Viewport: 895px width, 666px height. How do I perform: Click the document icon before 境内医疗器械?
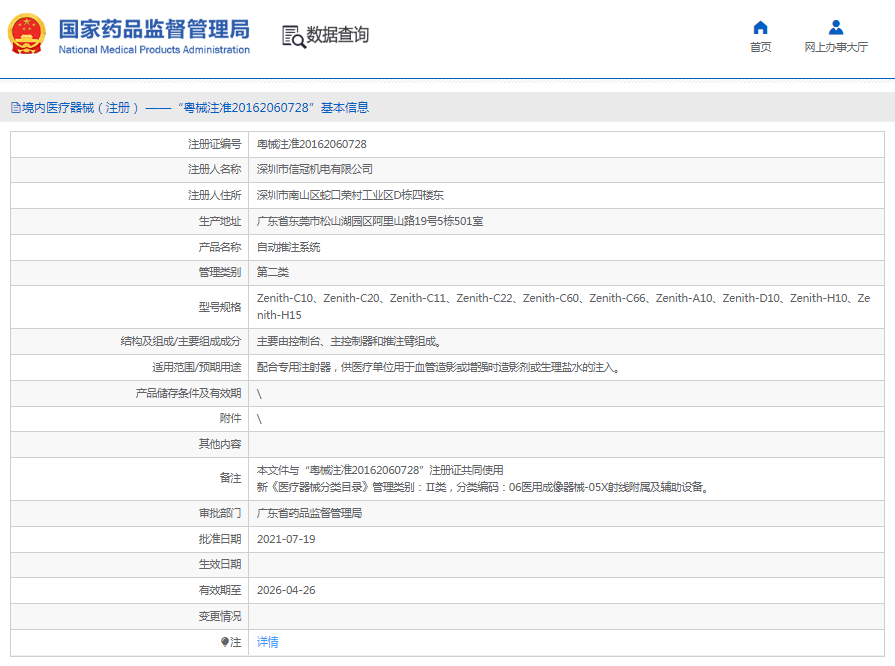coord(16,108)
